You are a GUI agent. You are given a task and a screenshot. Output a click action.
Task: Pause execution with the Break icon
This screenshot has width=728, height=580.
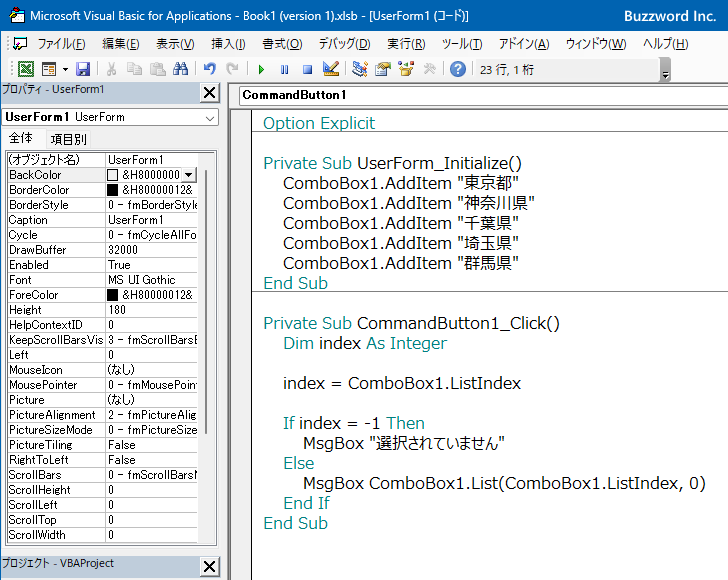click(x=284, y=70)
